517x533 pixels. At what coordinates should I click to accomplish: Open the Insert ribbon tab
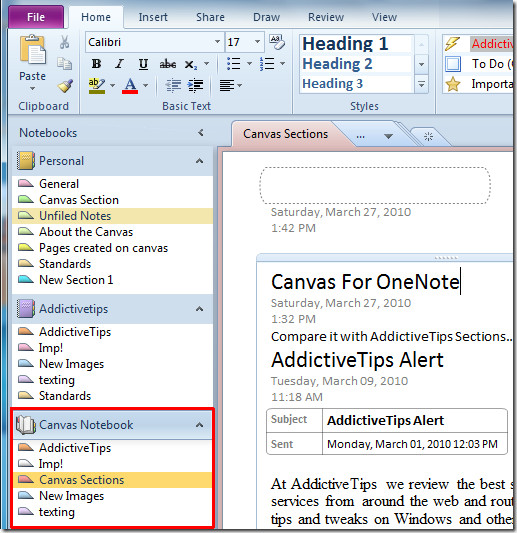point(153,17)
